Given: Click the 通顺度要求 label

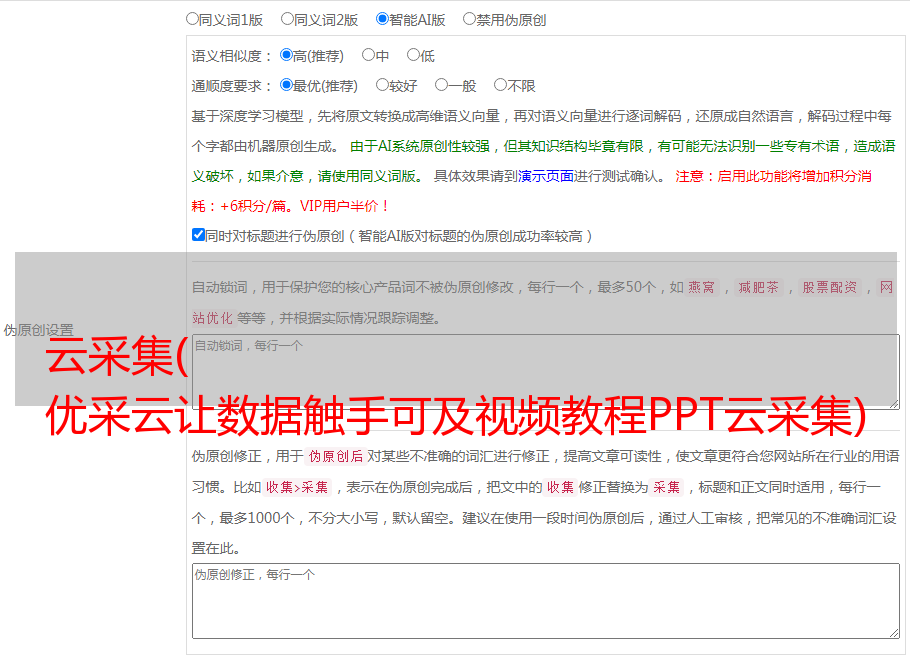Looking at the screenshot, I should coord(231,86).
